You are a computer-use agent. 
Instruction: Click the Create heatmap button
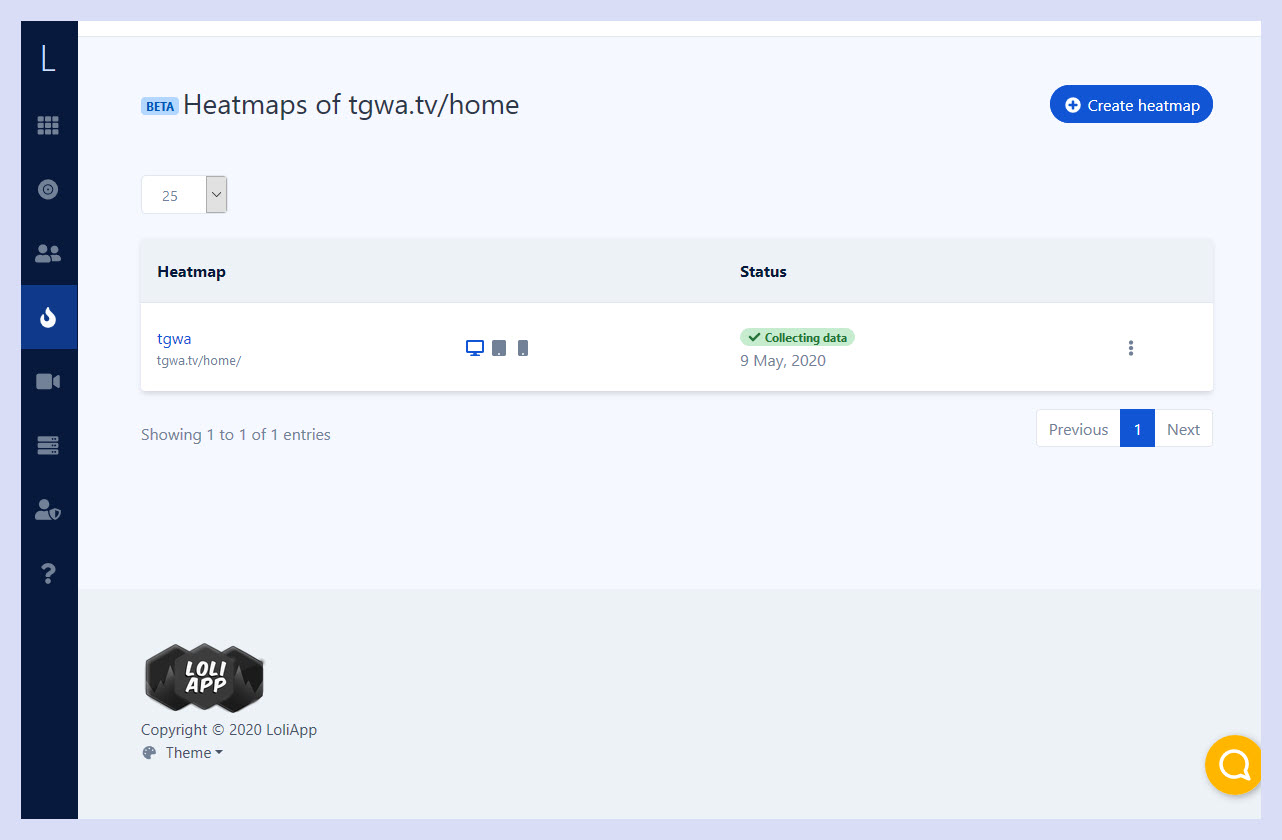(x=1131, y=105)
